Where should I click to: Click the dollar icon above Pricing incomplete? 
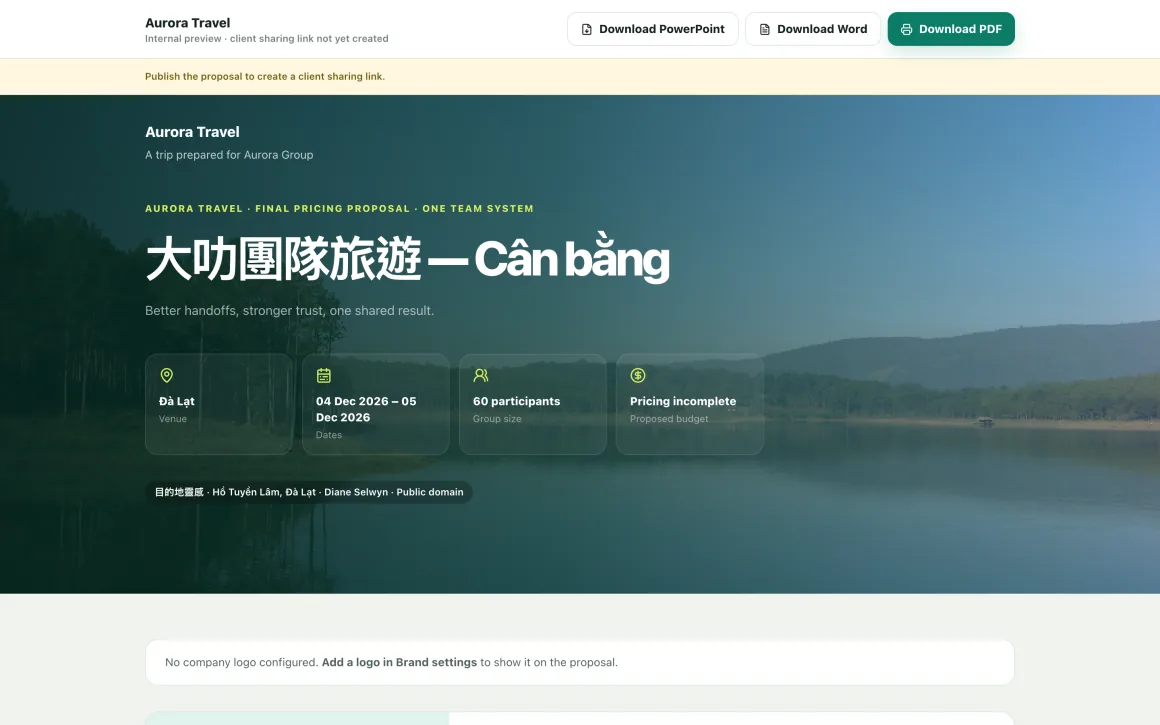coord(638,375)
